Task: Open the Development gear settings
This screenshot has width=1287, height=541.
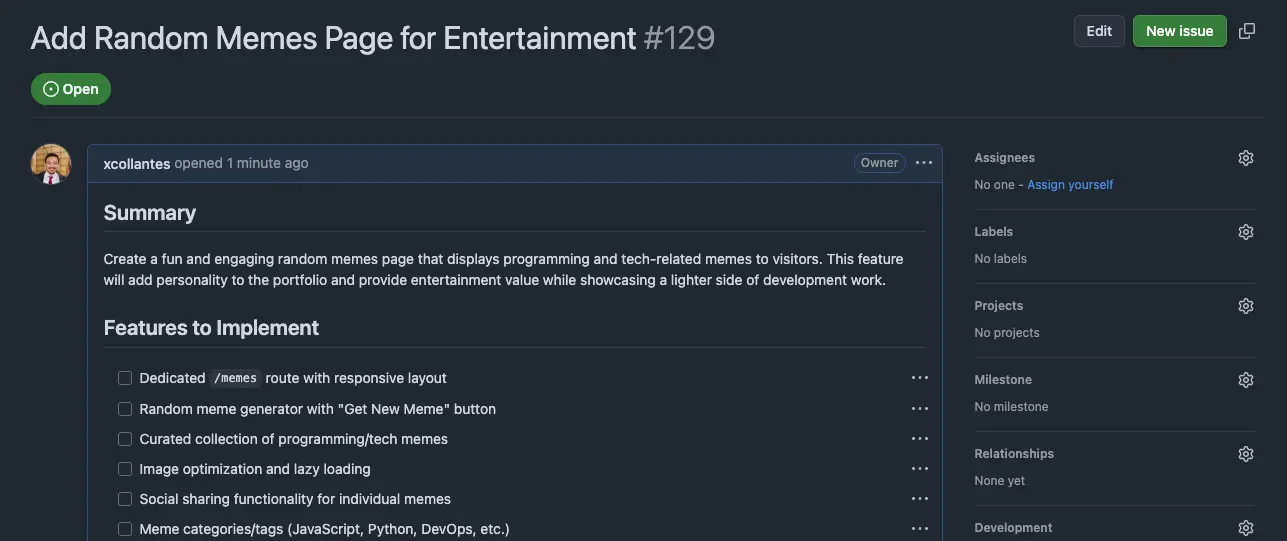Action: click(1245, 528)
